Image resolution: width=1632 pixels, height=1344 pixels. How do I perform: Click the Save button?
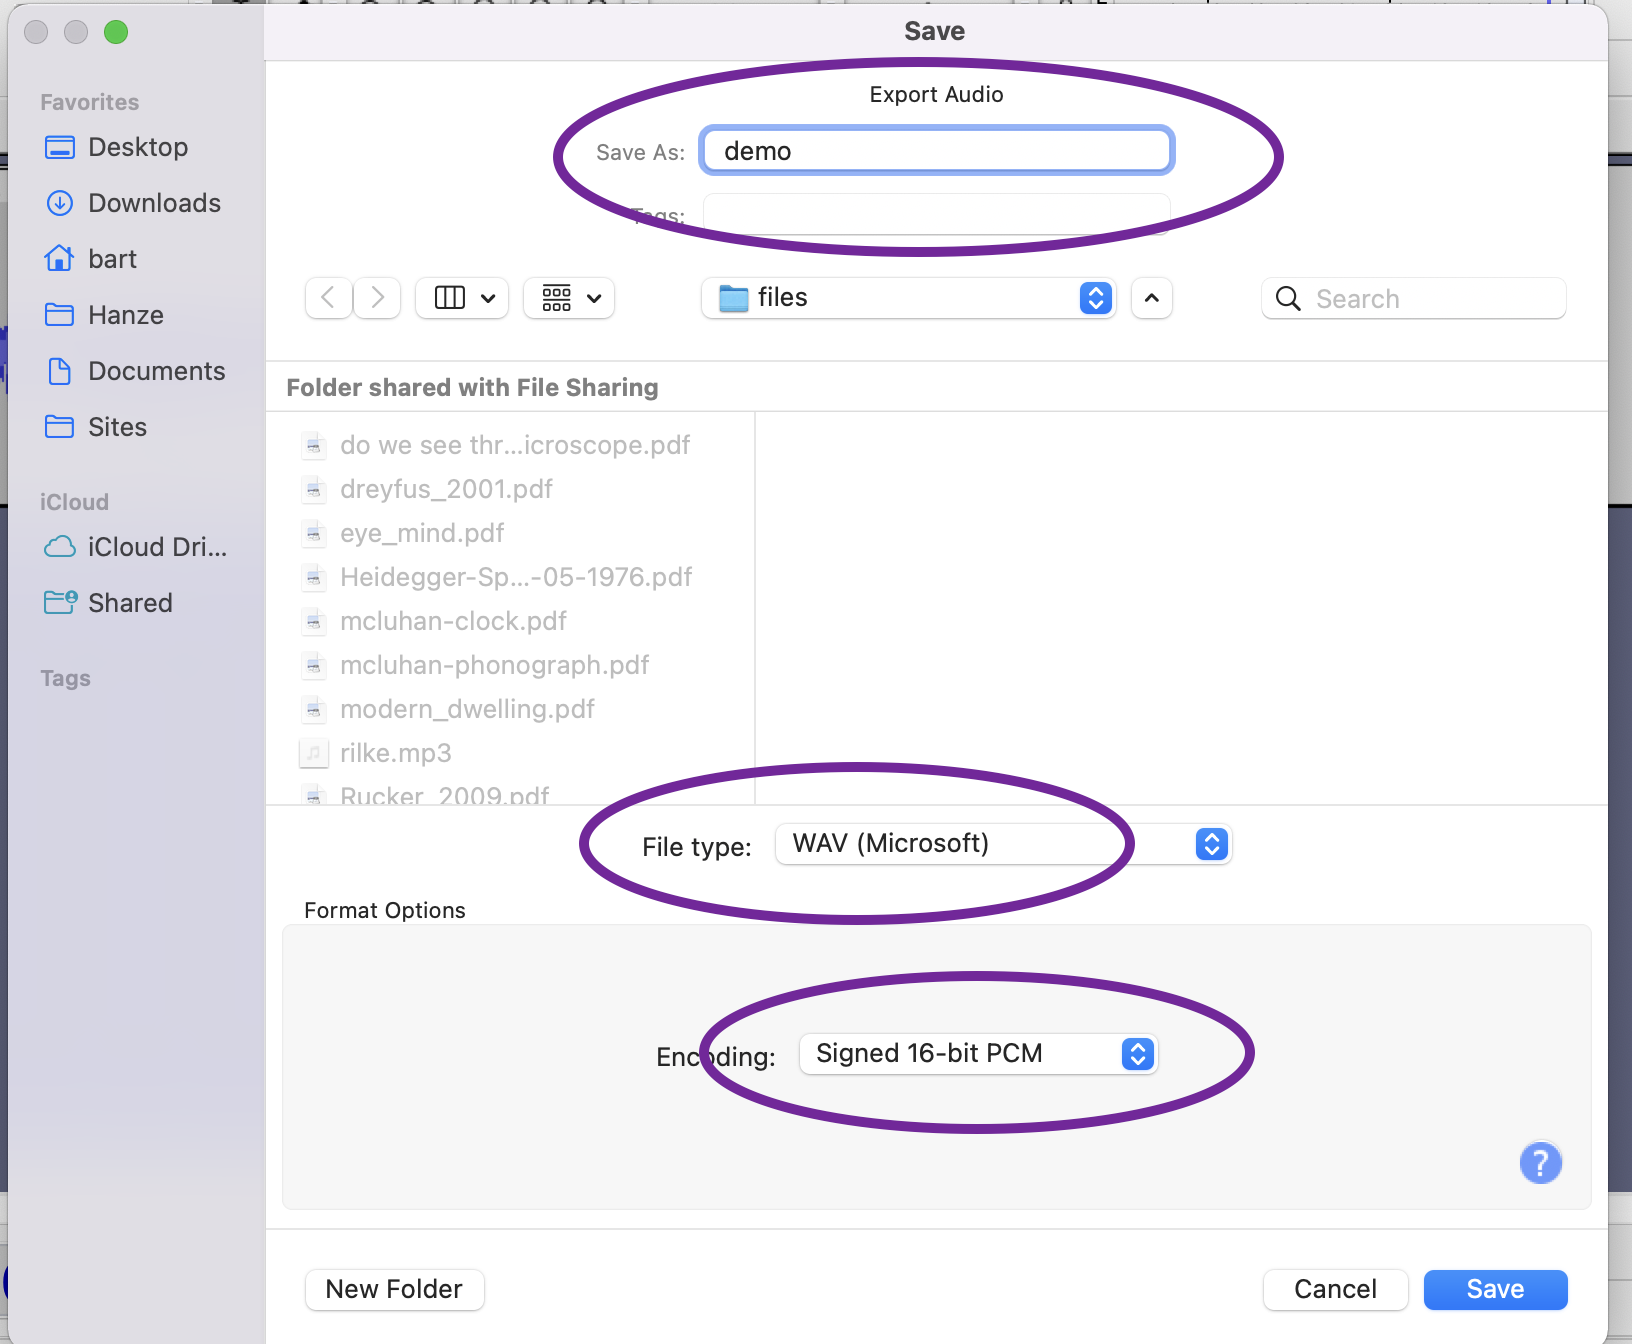tap(1495, 1289)
